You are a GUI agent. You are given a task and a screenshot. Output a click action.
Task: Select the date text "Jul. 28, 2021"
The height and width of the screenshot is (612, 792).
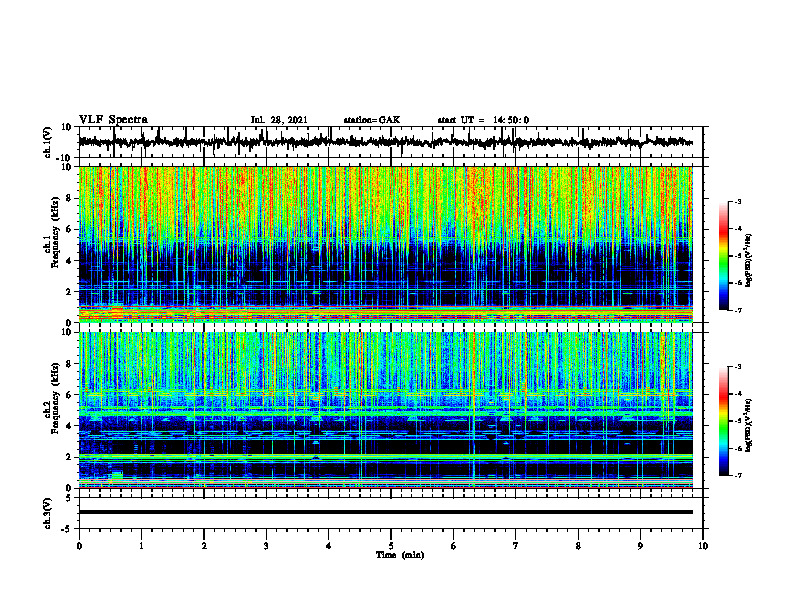pos(279,120)
